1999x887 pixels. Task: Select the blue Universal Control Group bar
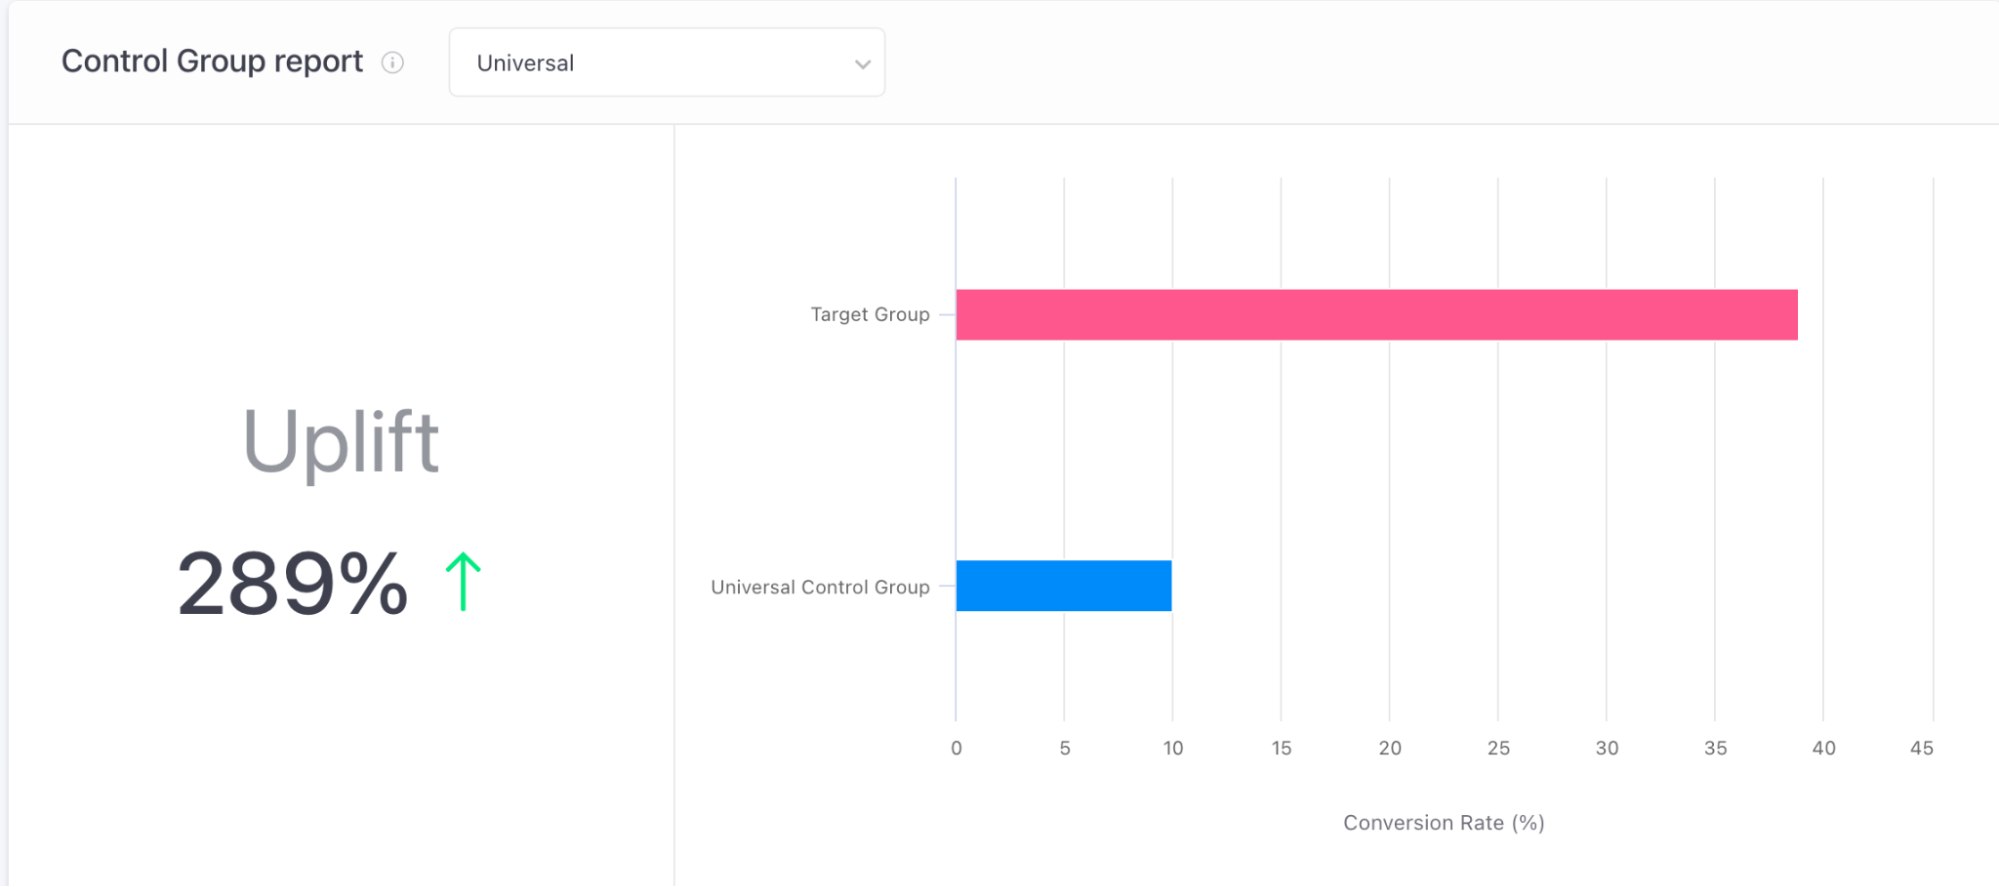1063,586
